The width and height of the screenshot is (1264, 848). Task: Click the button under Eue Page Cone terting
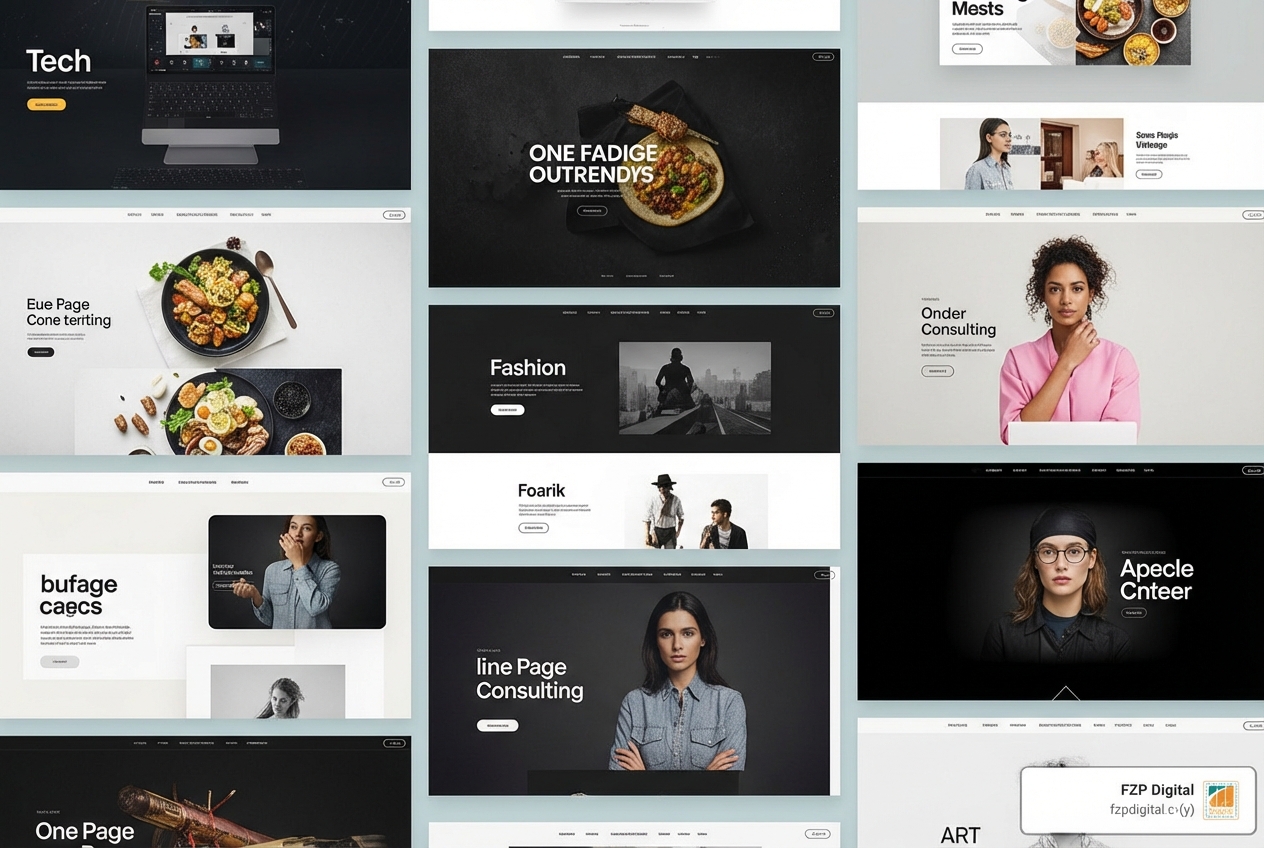click(x=40, y=351)
